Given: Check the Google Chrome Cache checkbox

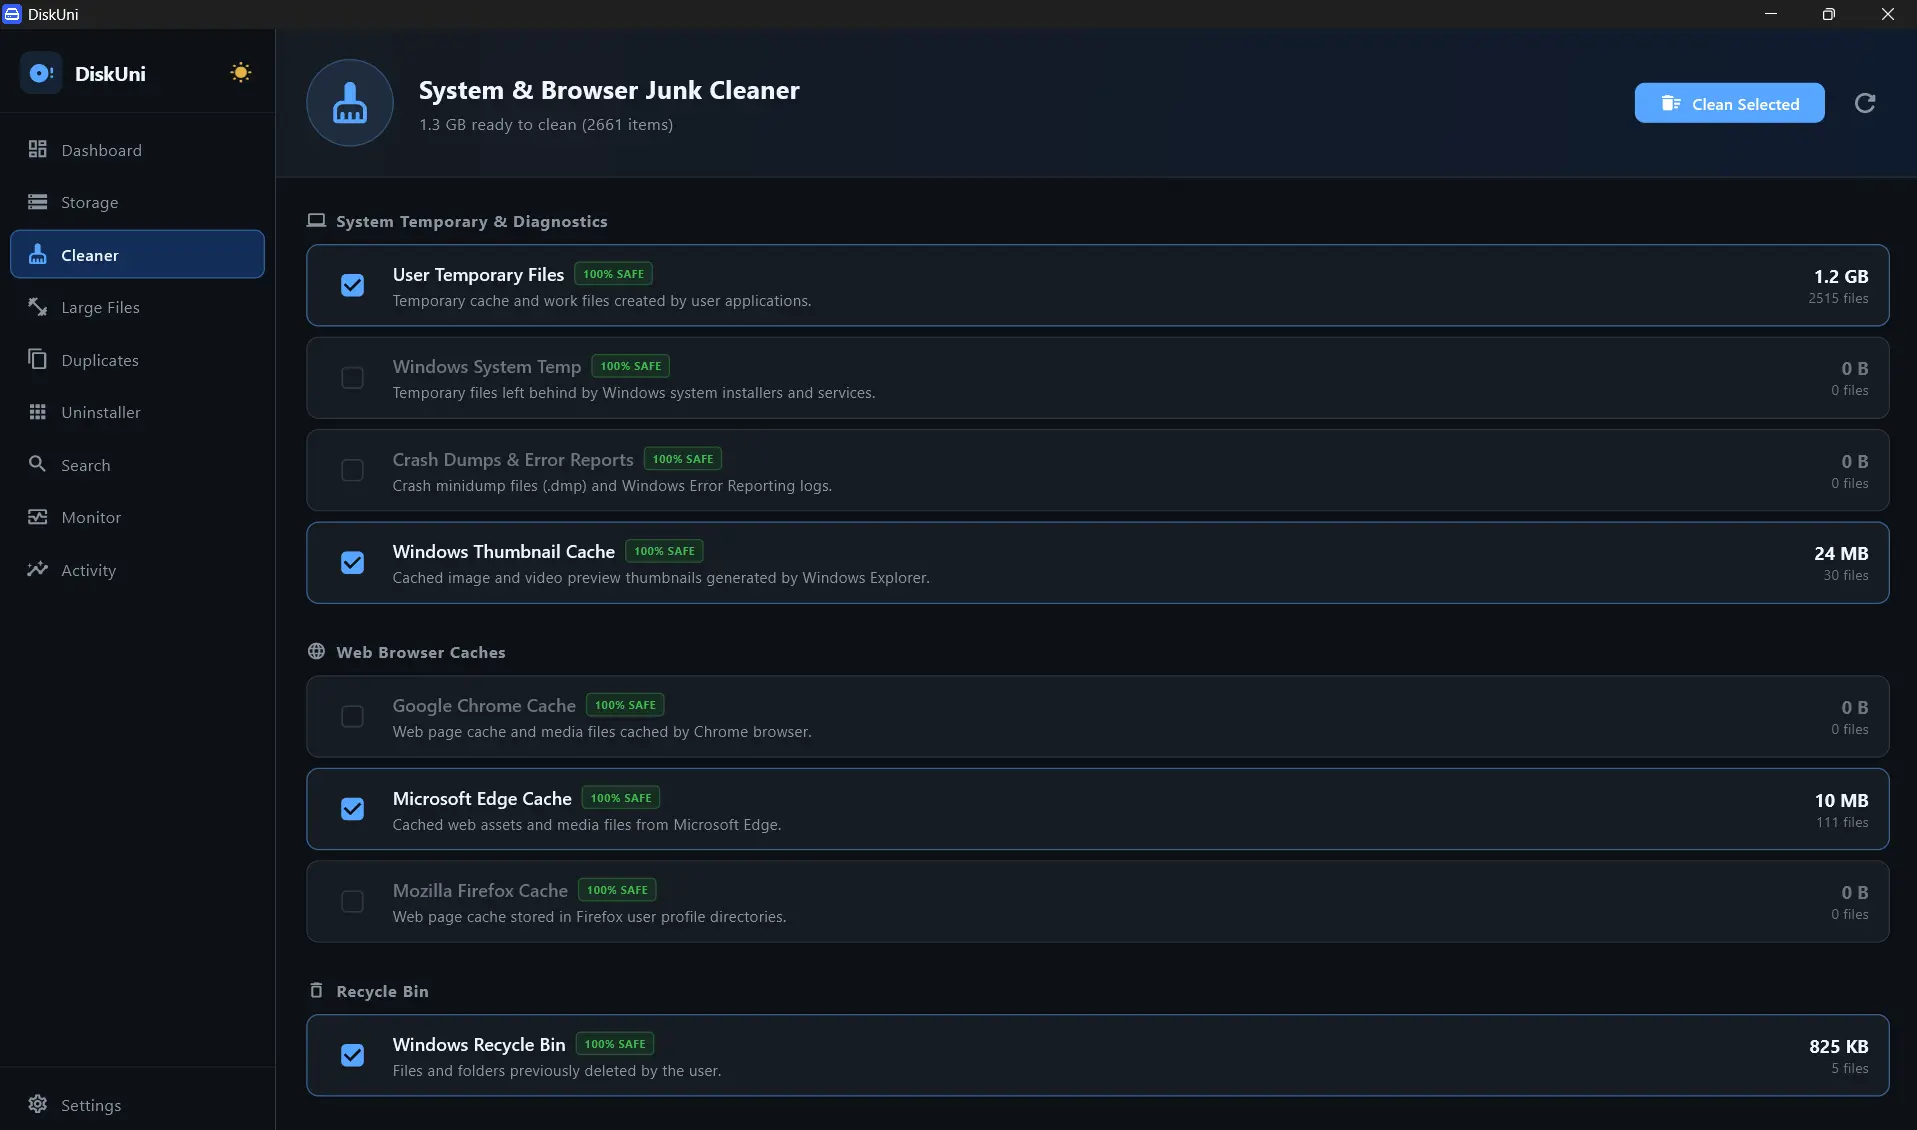Looking at the screenshot, I should point(352,716).
